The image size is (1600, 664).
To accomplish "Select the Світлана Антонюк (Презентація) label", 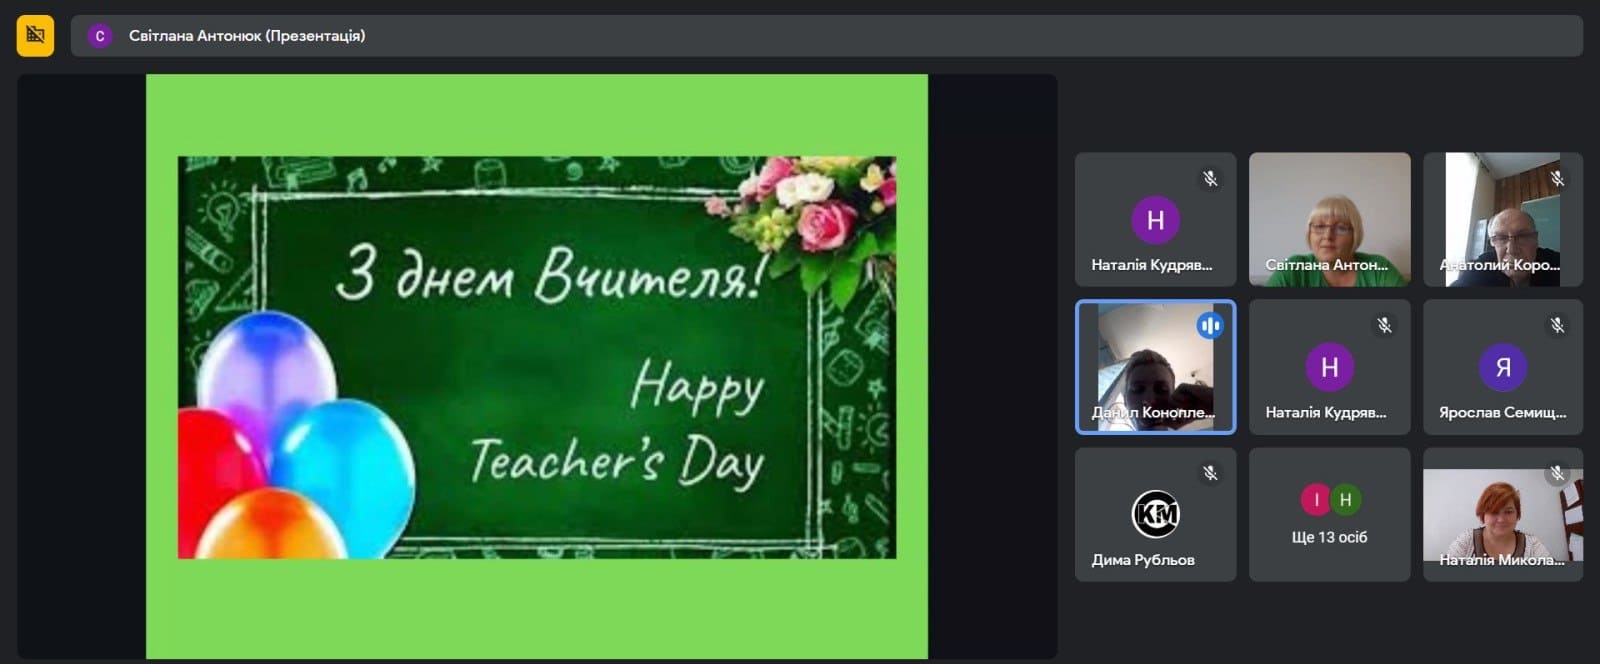I will [x=247, y=36].
